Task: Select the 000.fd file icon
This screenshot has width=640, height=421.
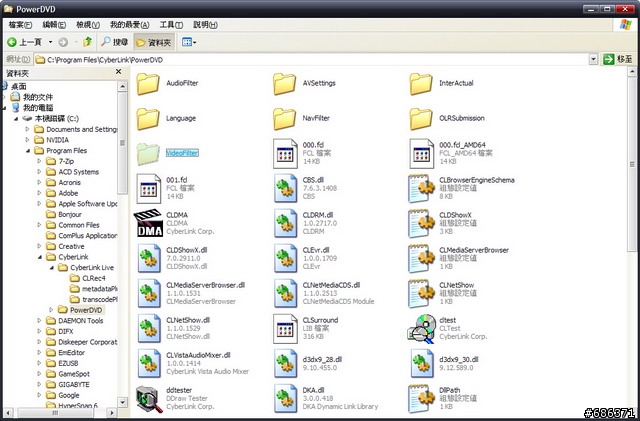Action: (285, 154)
